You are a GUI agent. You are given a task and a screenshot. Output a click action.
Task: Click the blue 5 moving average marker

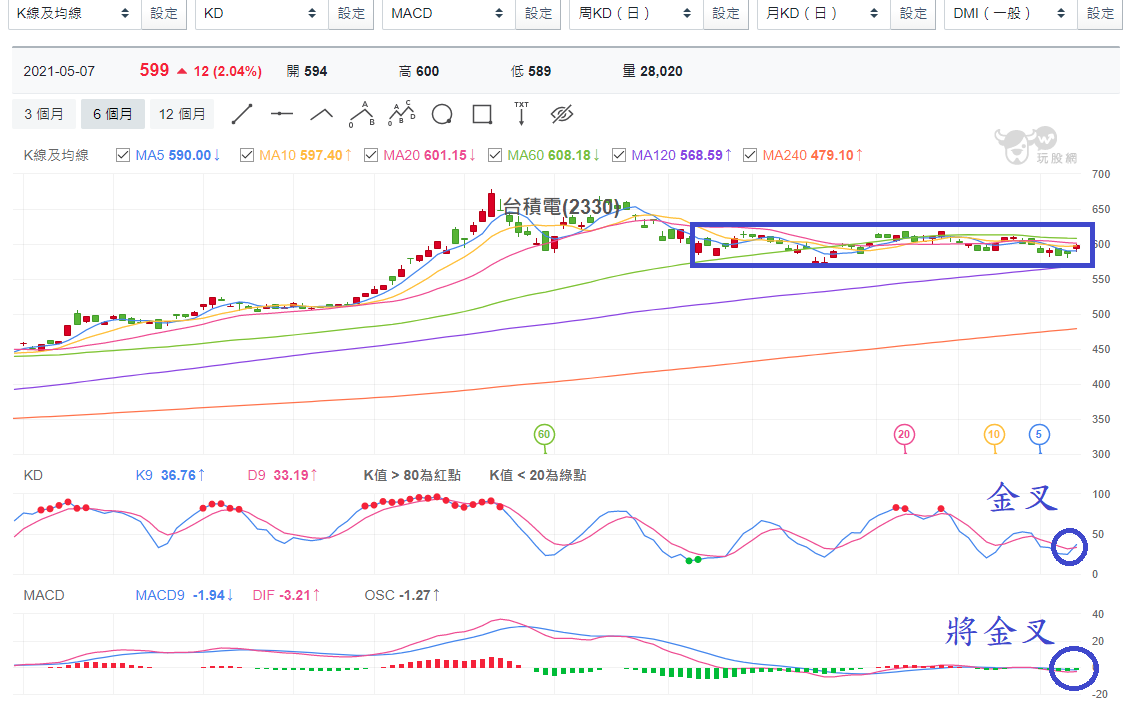click(x=1039, y=434)
